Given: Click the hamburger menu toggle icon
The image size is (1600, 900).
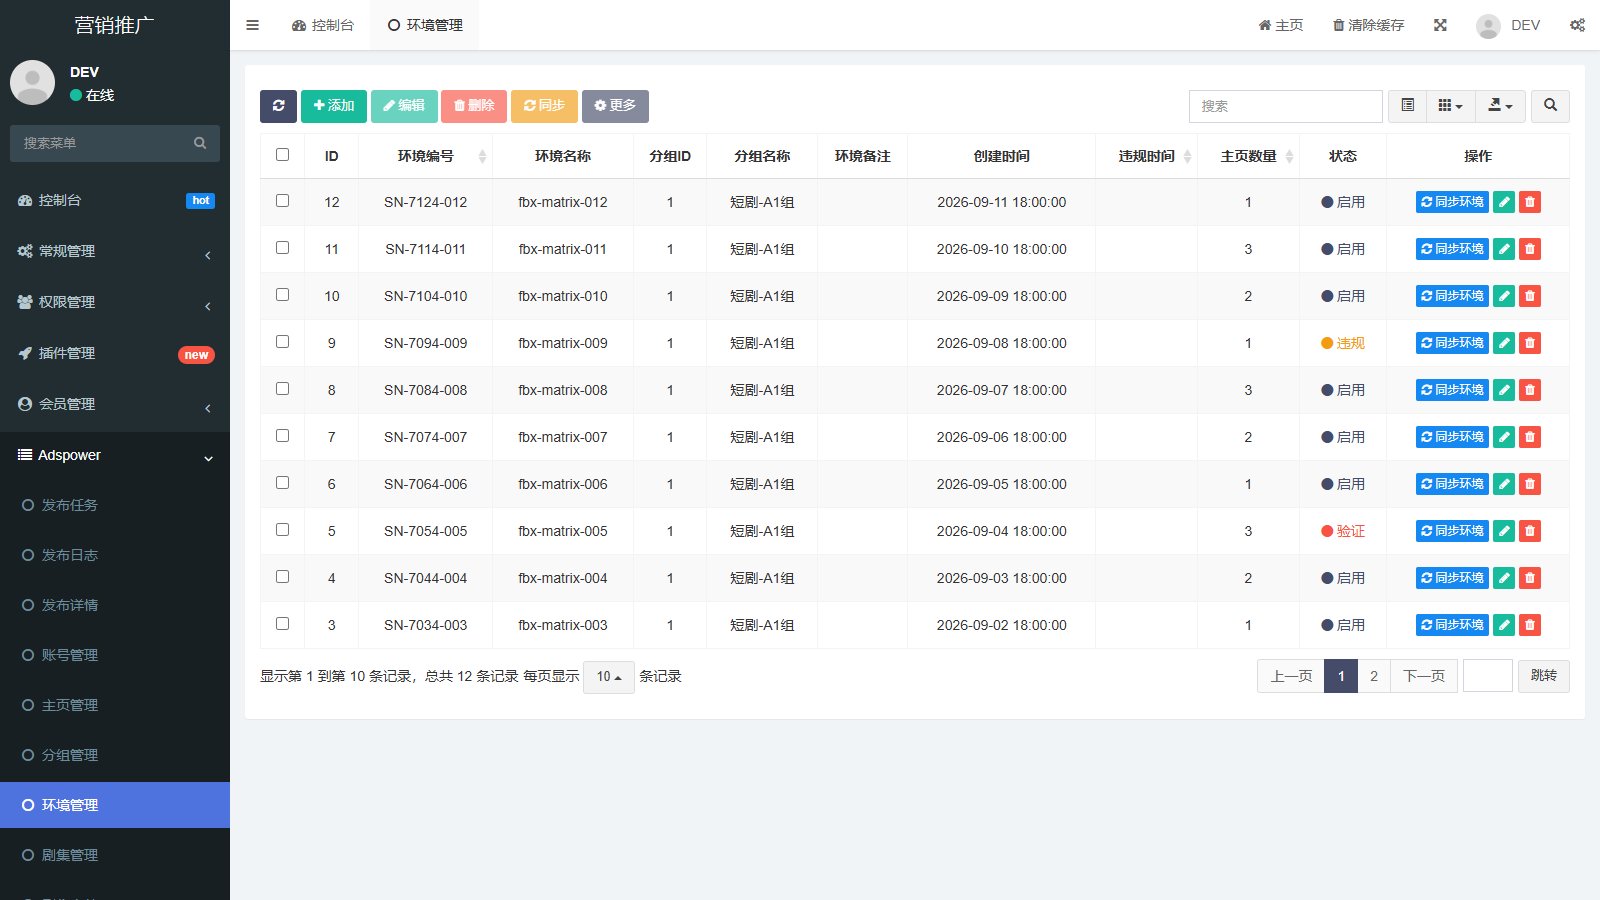Looking at the screenshot, I should click(252, 25).
